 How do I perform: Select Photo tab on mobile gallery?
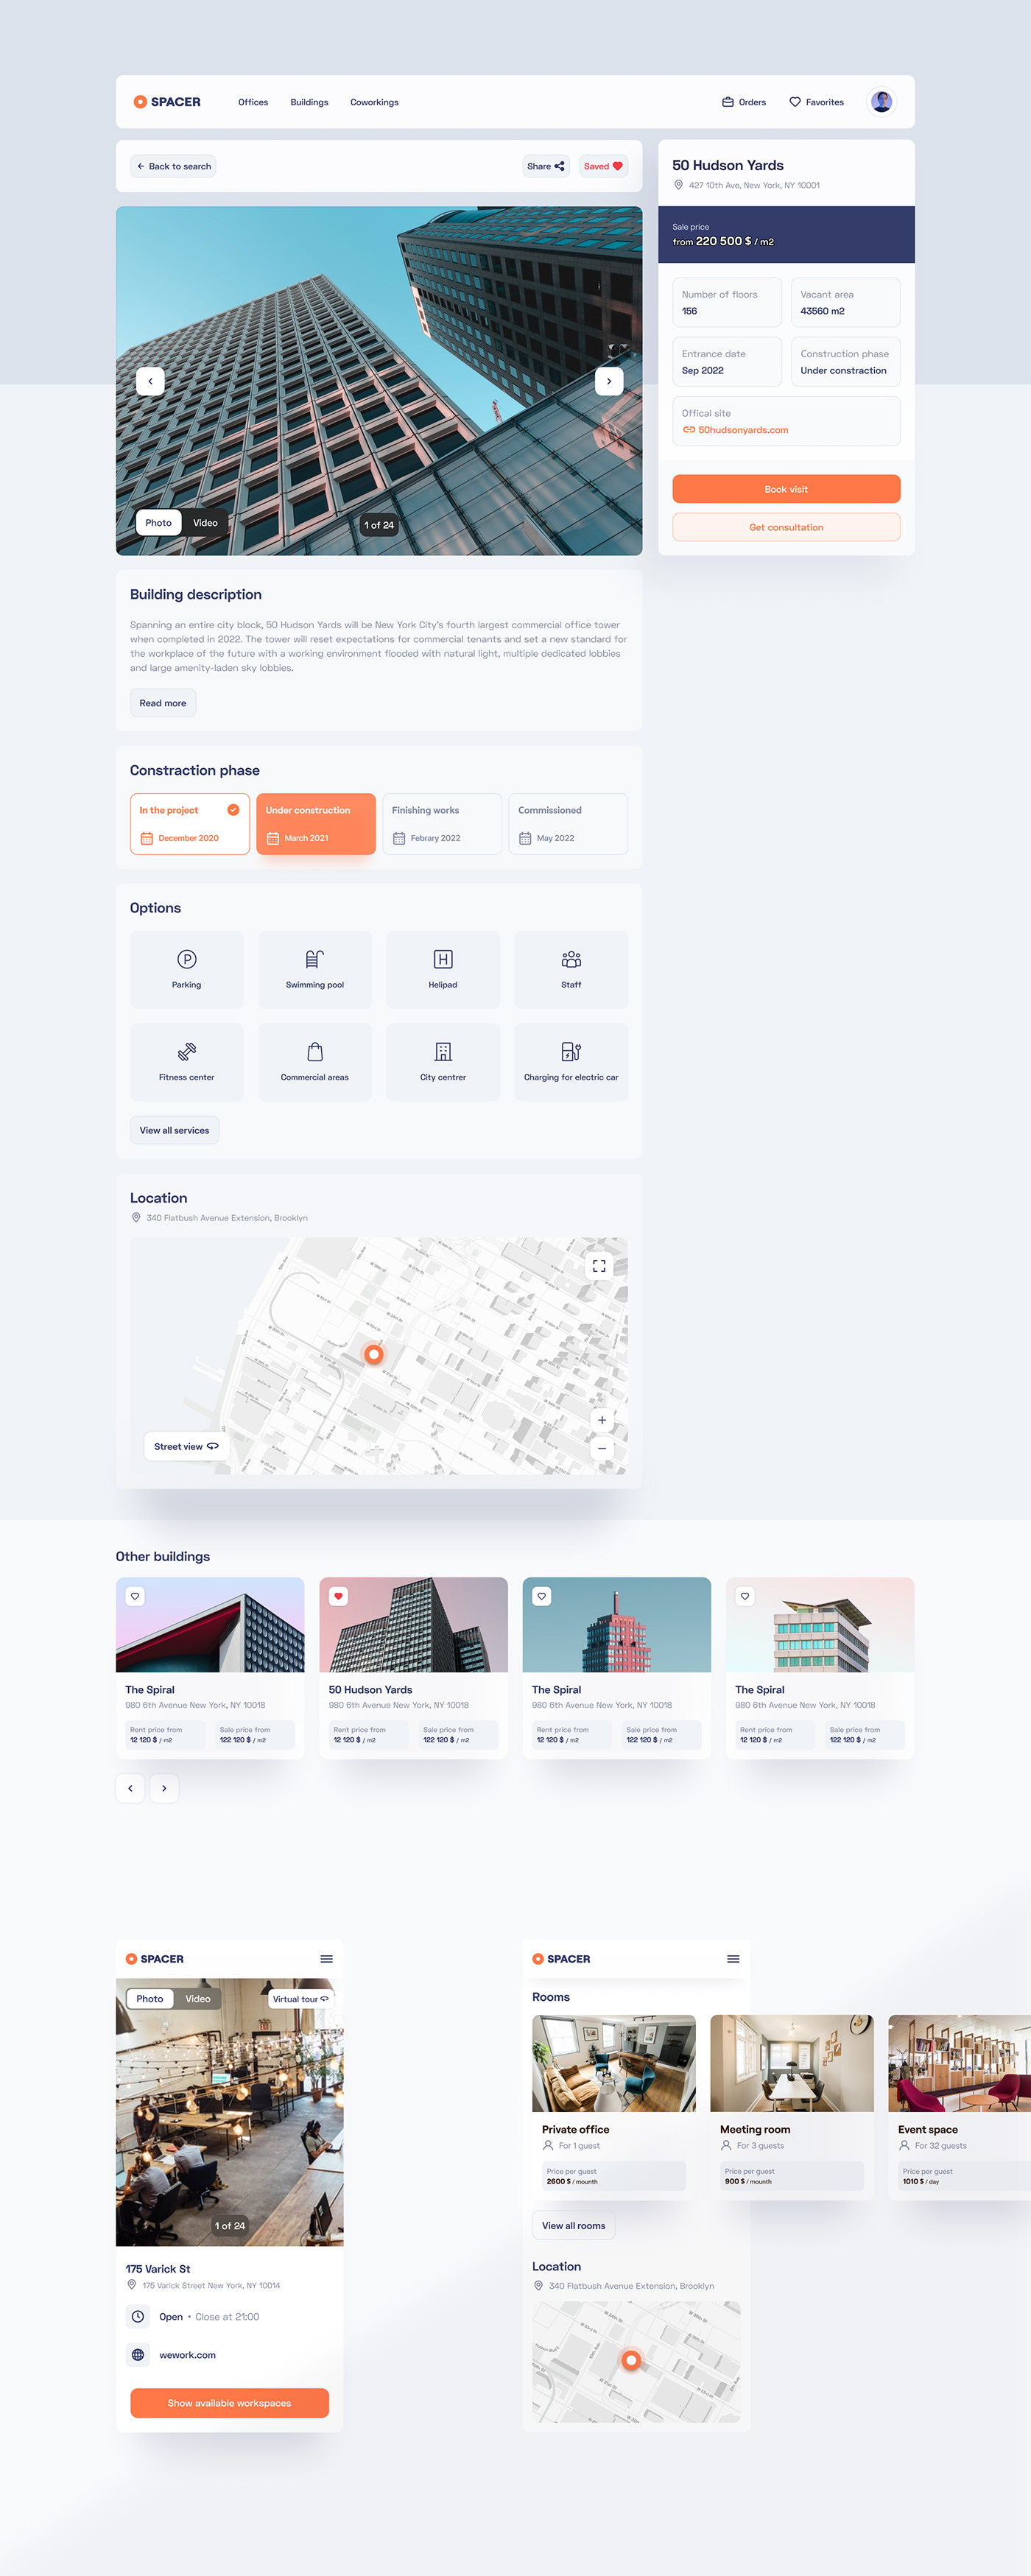click(x=150, y=1999)
